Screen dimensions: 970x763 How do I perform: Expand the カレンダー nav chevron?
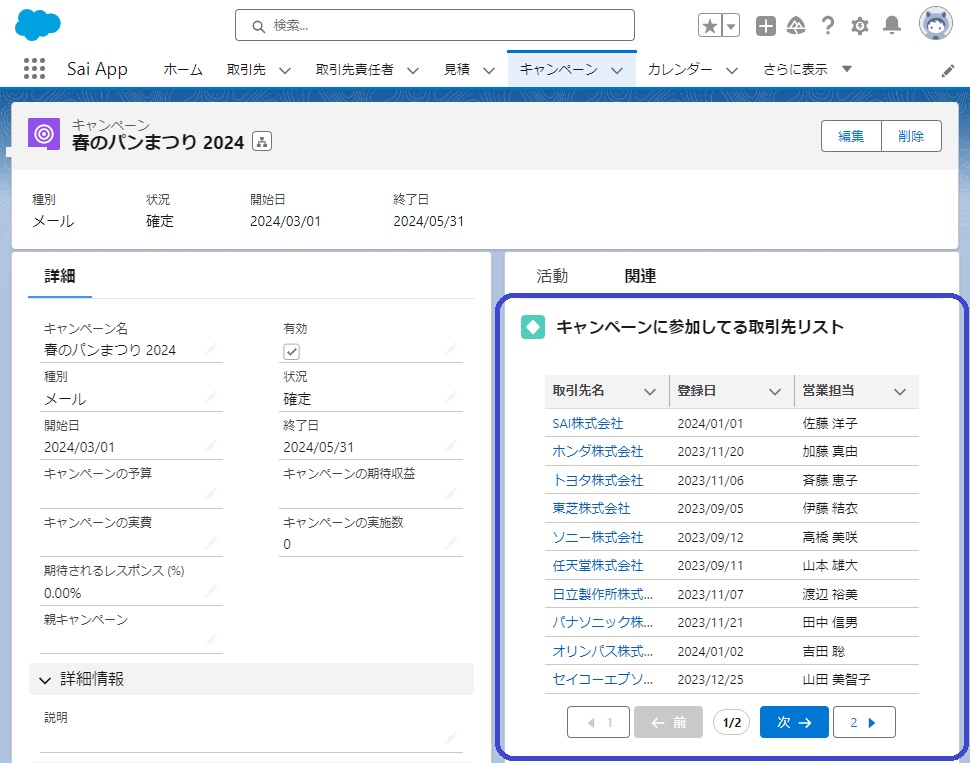[x=732, y=71]
